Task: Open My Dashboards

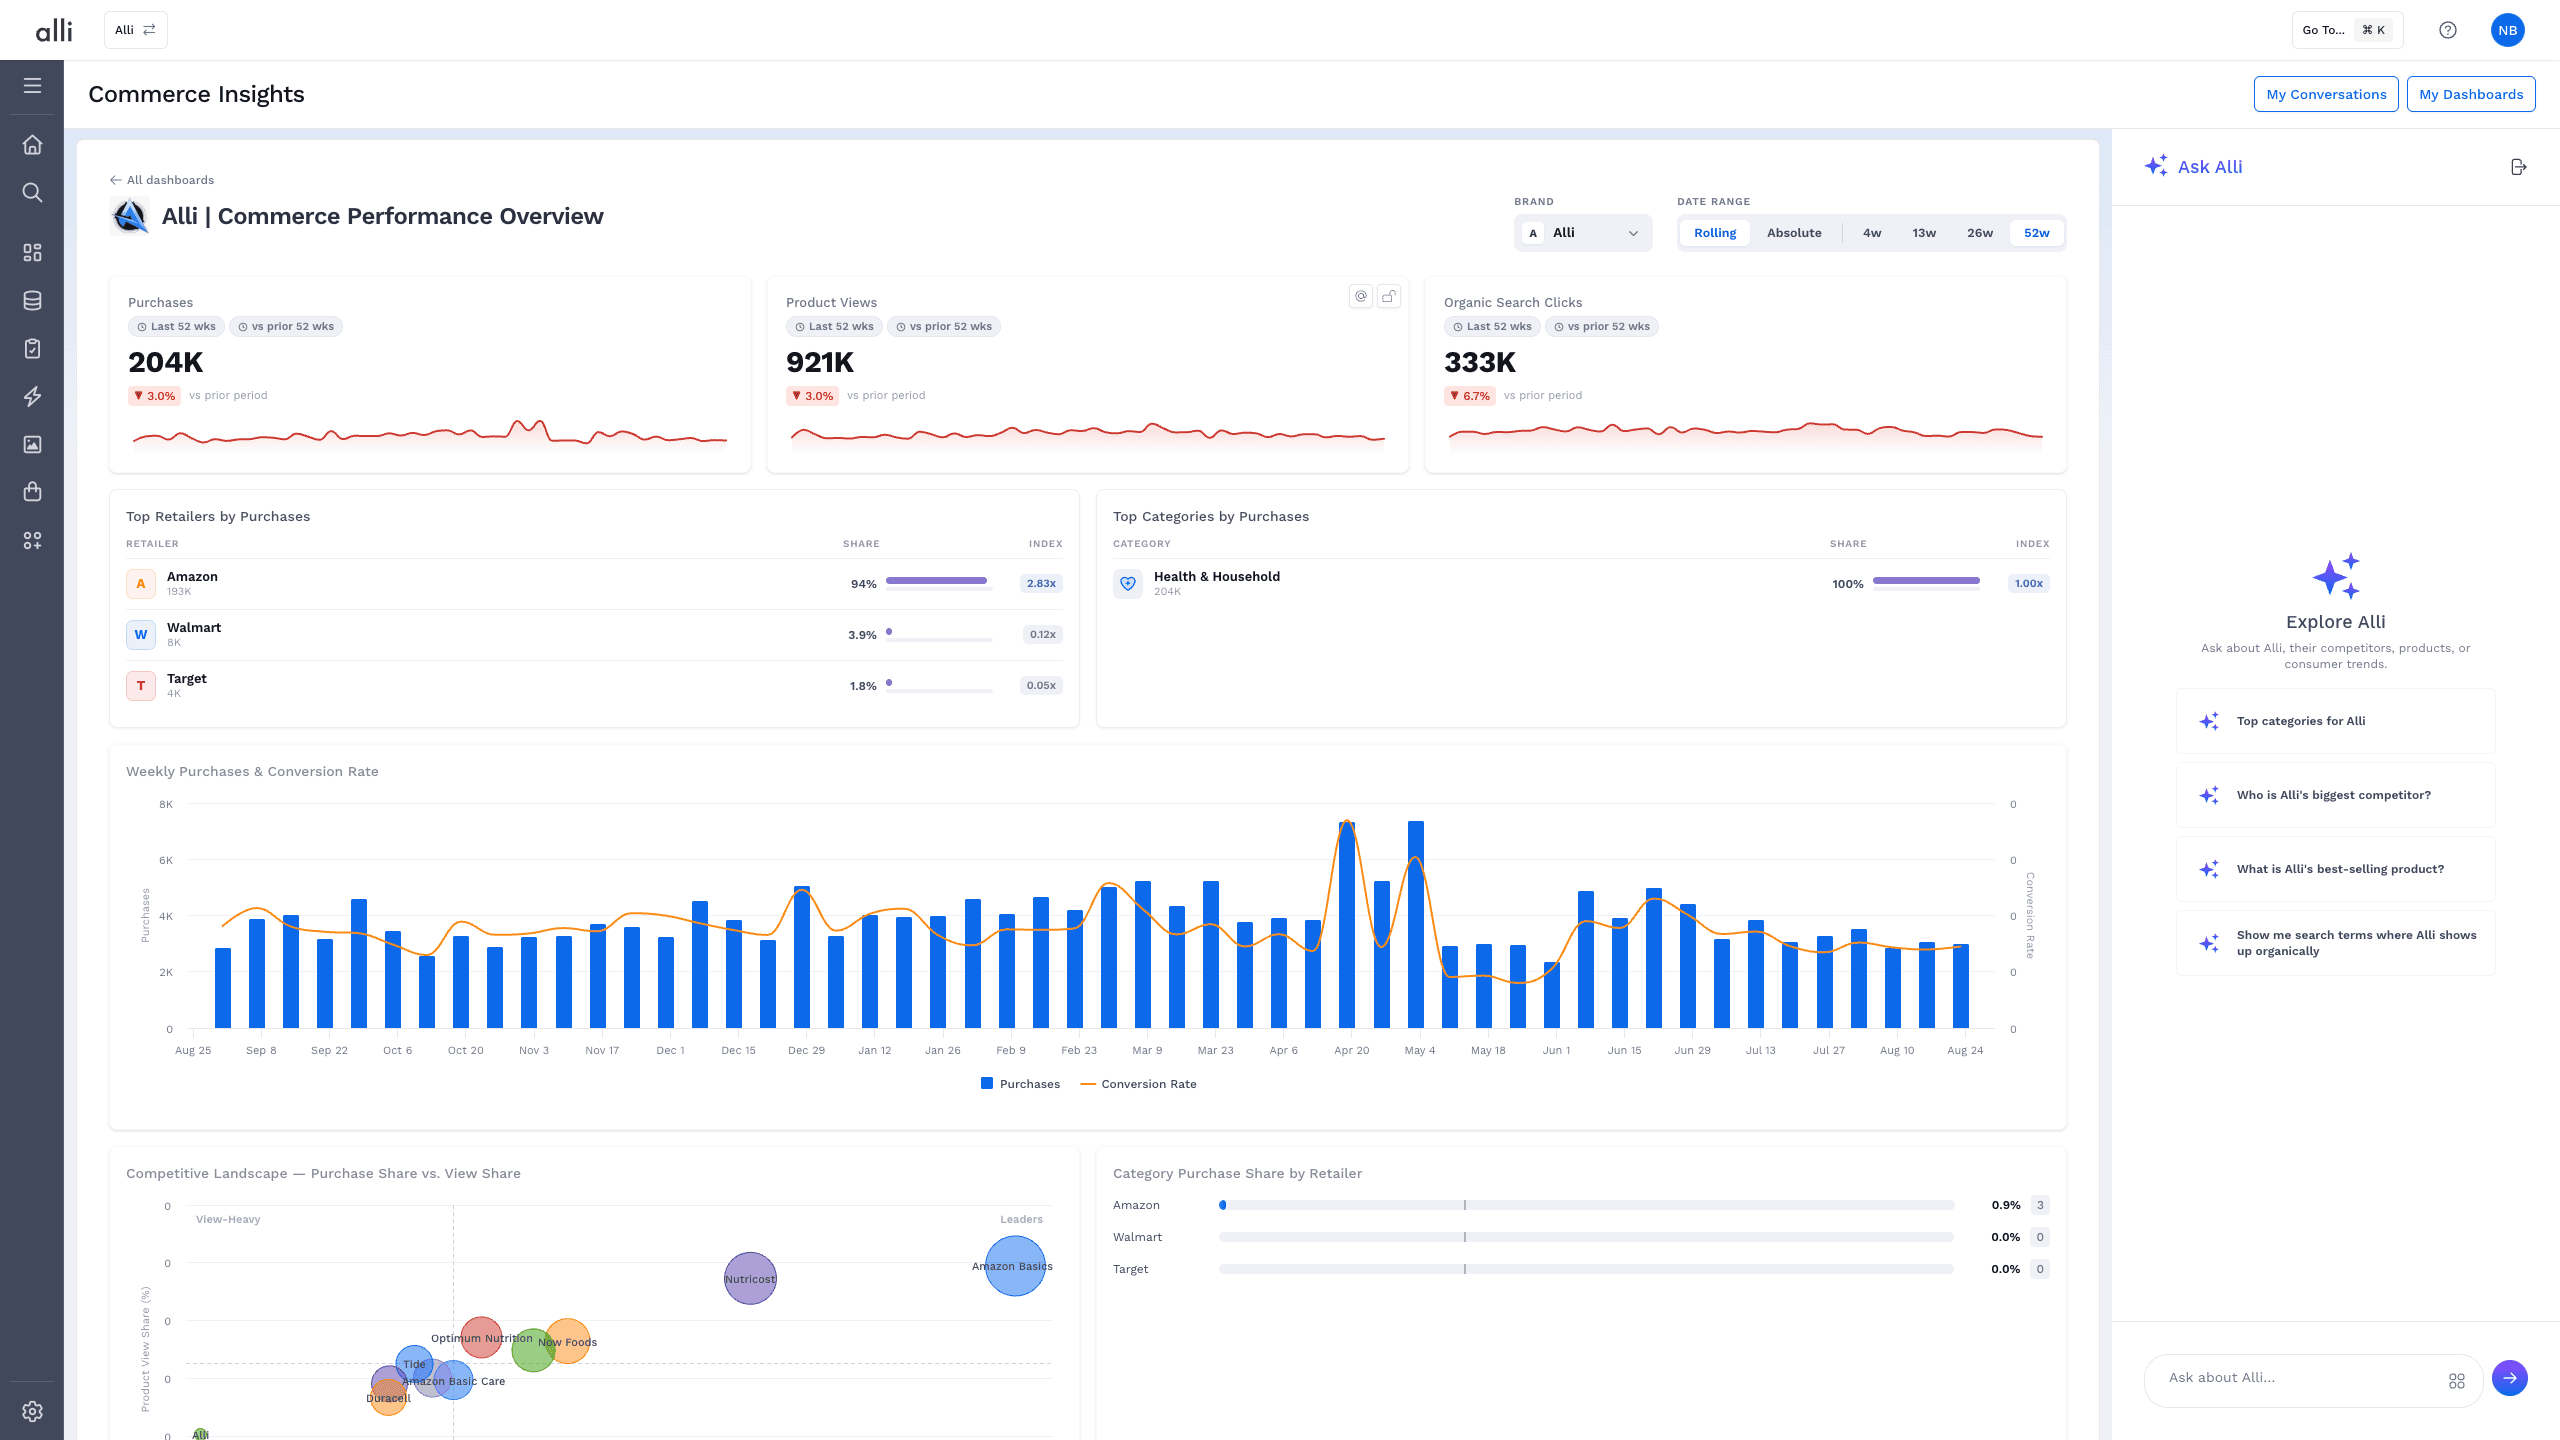Action: tap(2471, 94)
